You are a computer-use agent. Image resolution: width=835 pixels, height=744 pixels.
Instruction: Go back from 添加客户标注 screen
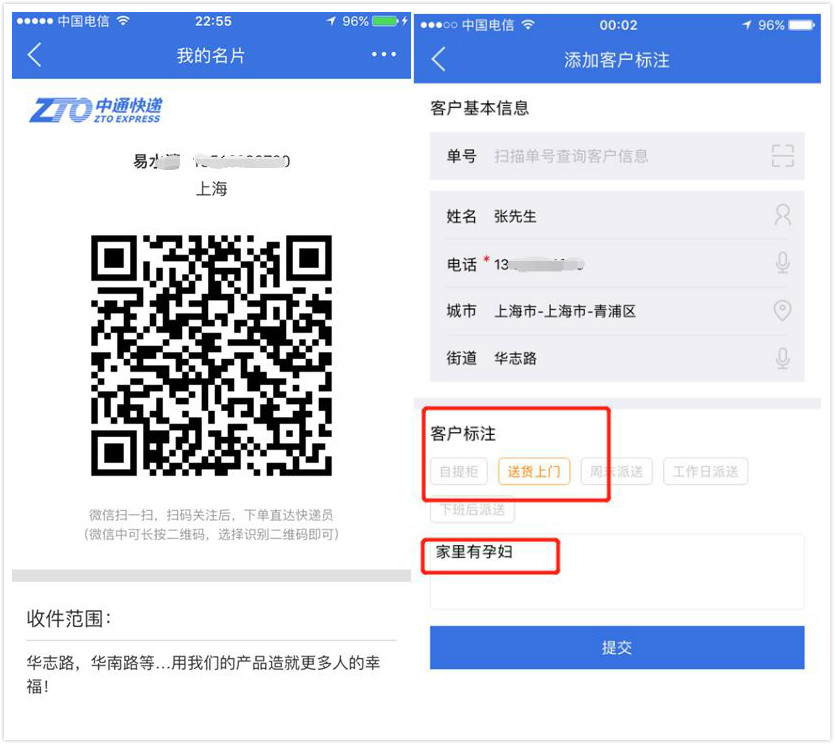[438, 59]
